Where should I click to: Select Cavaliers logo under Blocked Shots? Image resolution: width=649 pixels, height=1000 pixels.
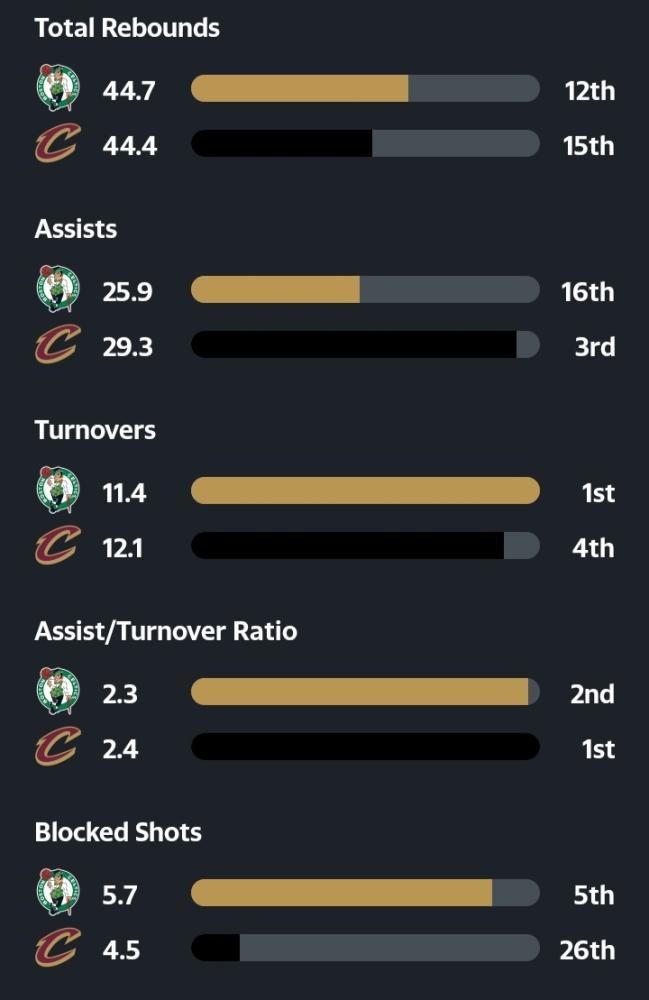pos(58,947)
